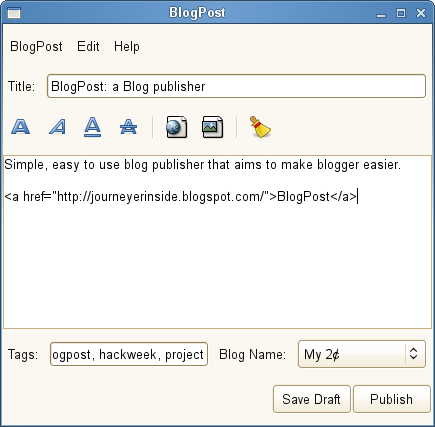Screen dimensions: 435x427
Task: Click the journeyerinside.blogspot.com link markup line
Action: pyautogui.click(x=181, y=197)
